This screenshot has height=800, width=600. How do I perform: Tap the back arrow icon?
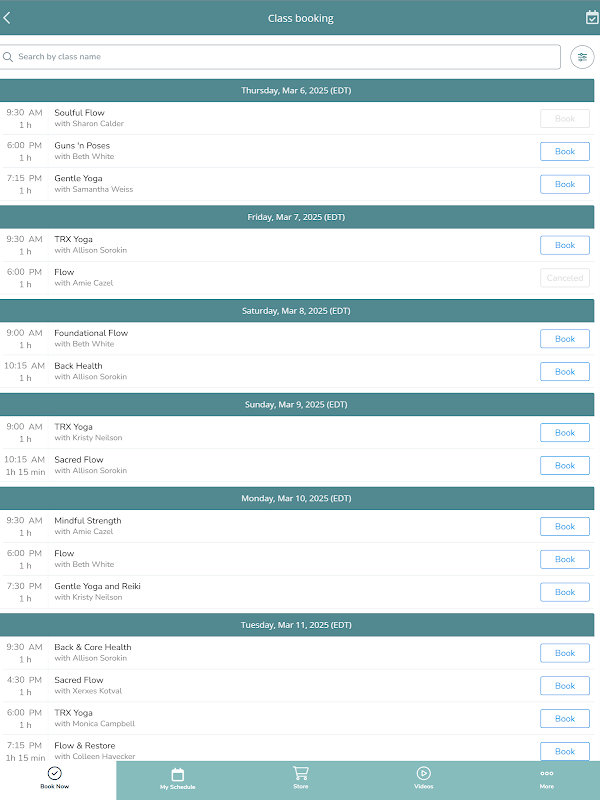(8, 18)
